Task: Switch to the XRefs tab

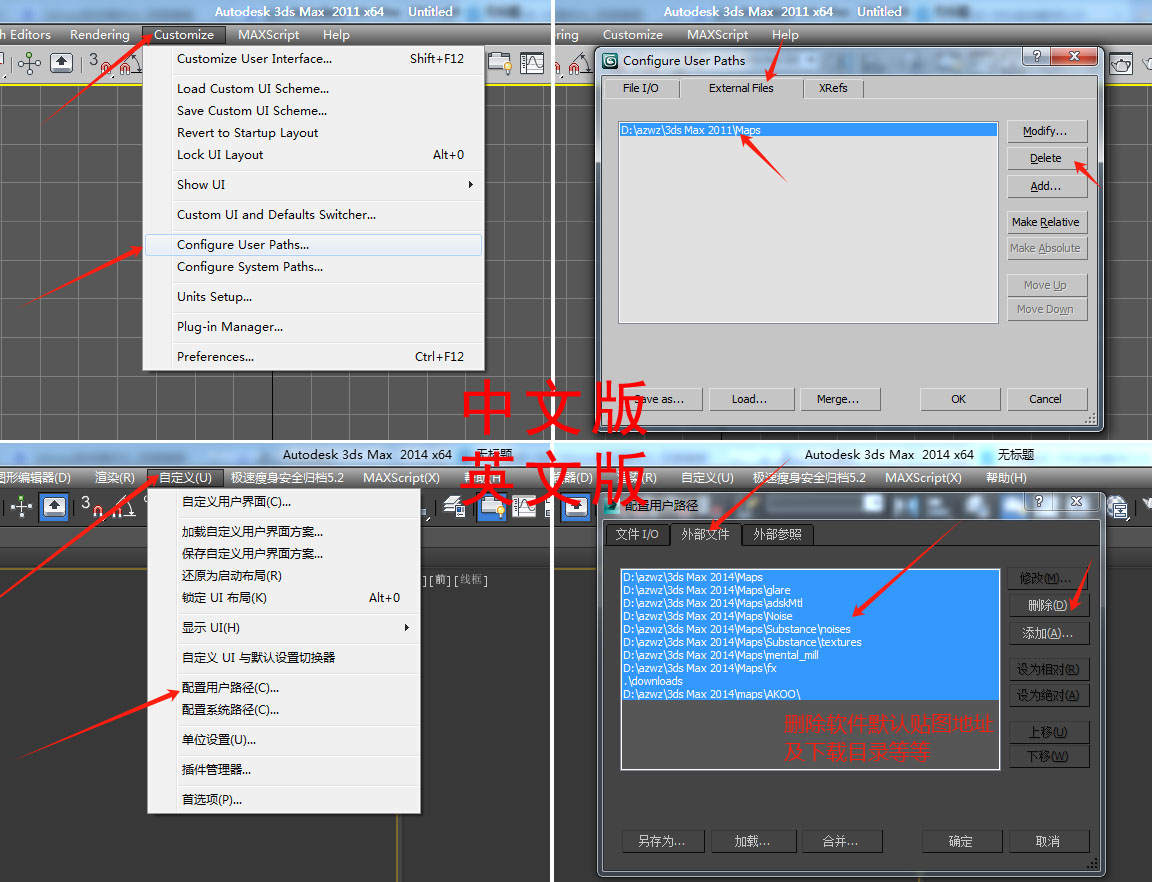Action: pos(833,88)
